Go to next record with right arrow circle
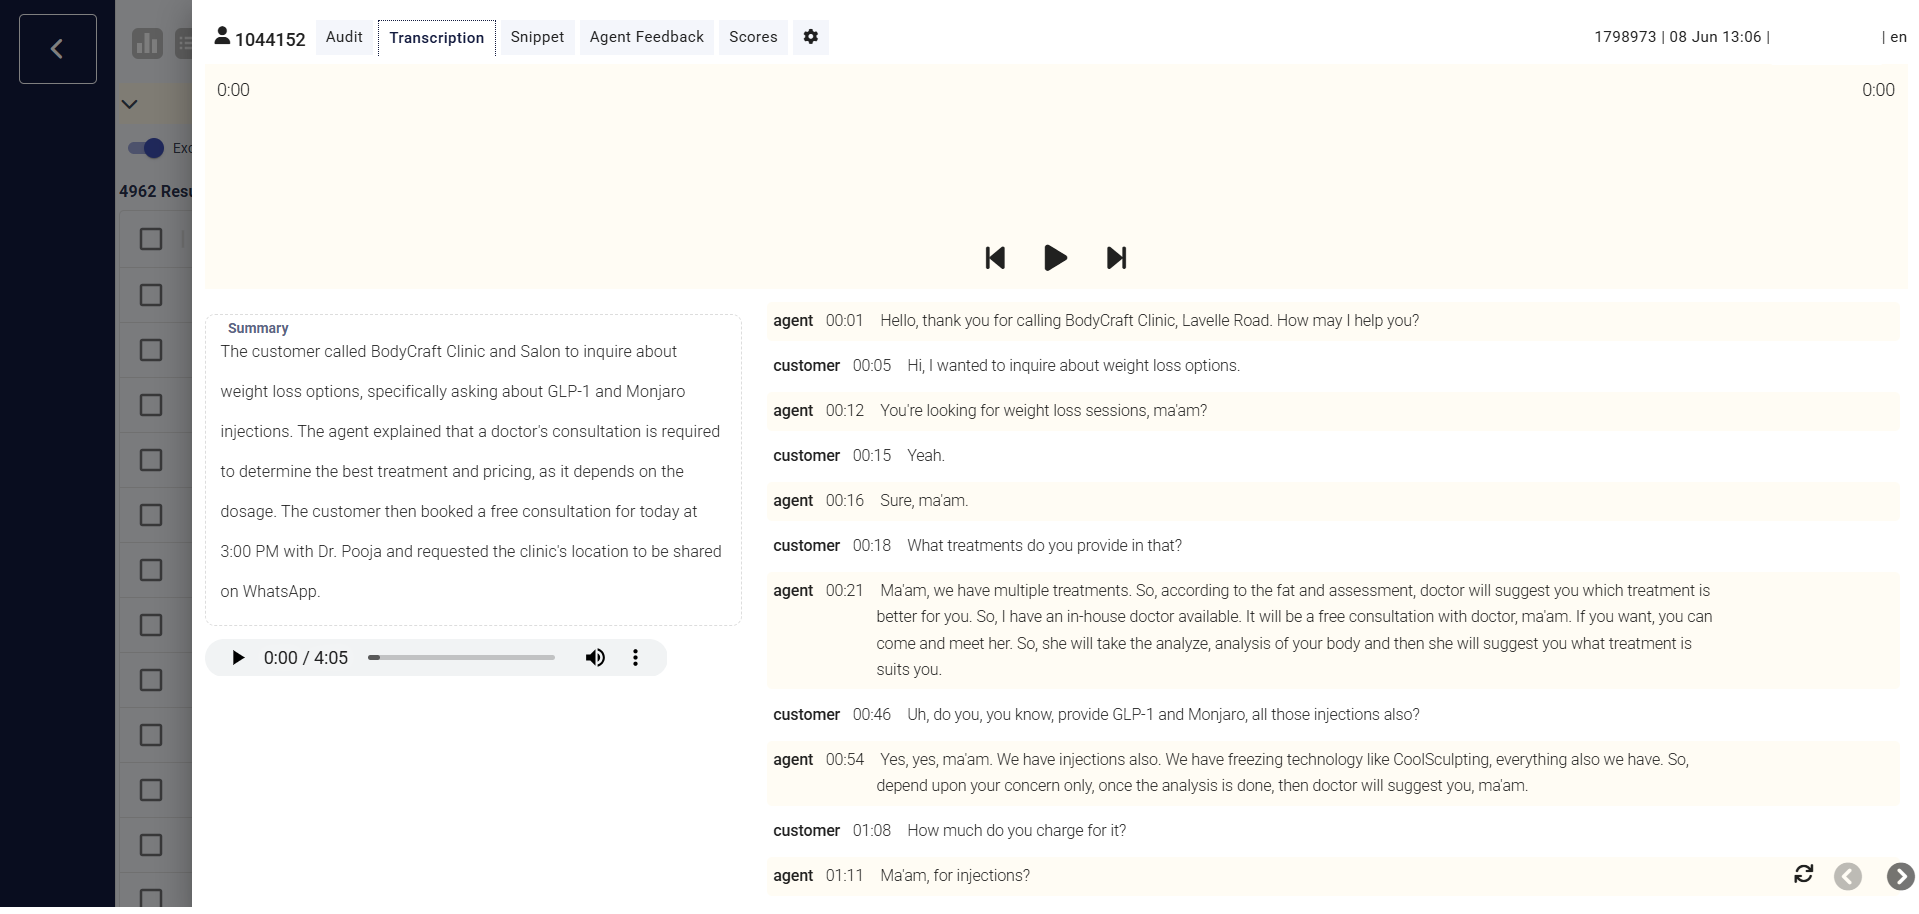This screenshot has width=1919, height=914. pos(1900,876)
